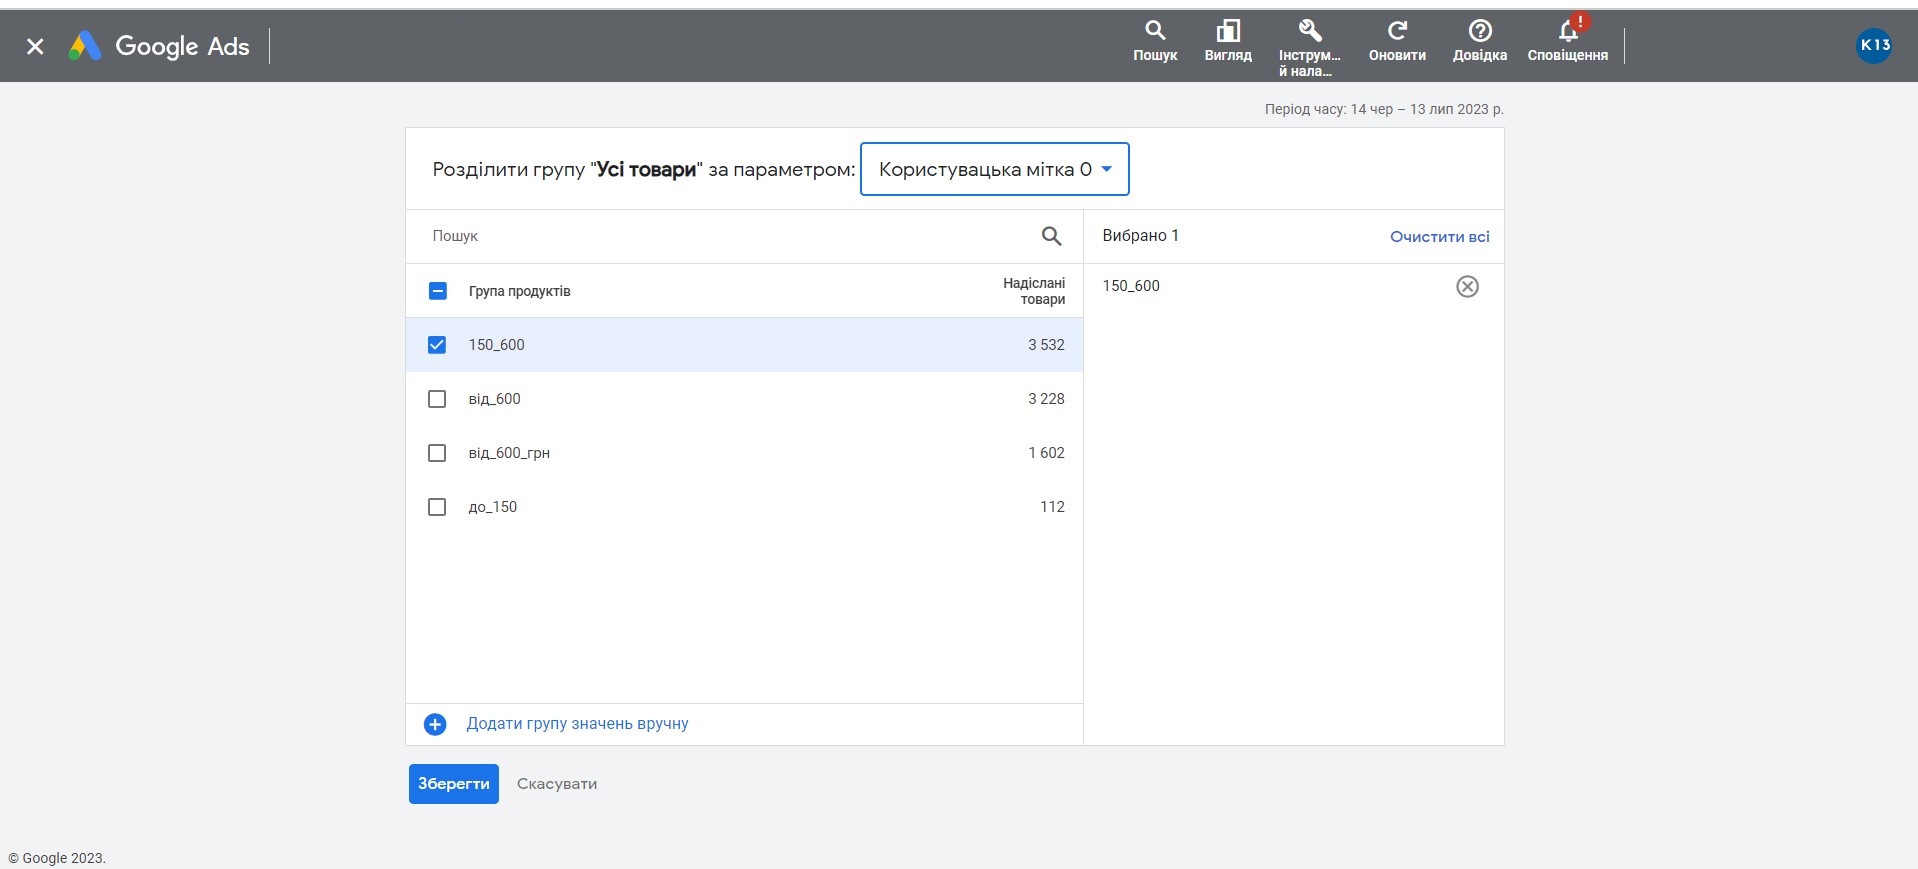The image size is (1918, 869).
Task: Click the Період часу date range text
Action: tap(1383, 109)
